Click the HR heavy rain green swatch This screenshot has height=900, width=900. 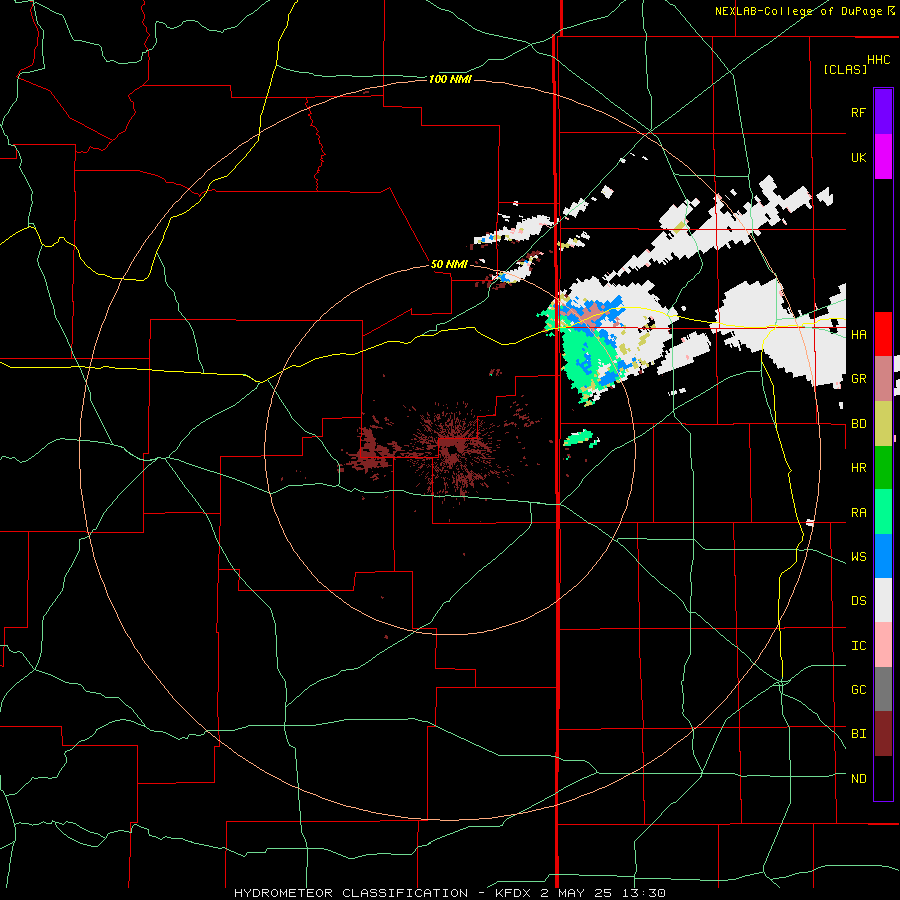(x=883, y=467)
